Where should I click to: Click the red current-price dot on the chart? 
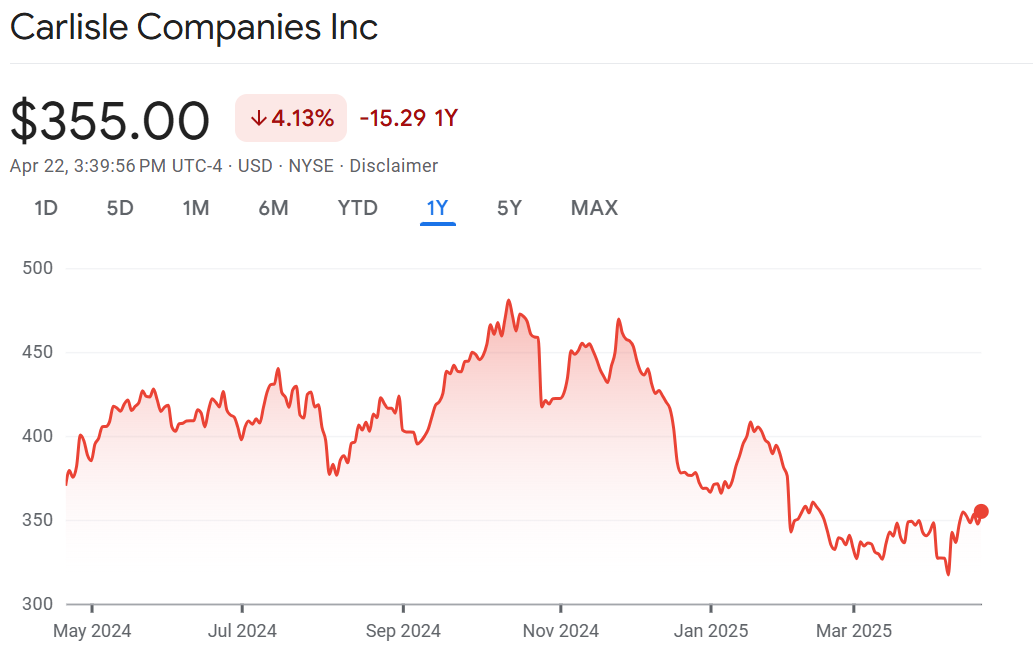(981, 512)
